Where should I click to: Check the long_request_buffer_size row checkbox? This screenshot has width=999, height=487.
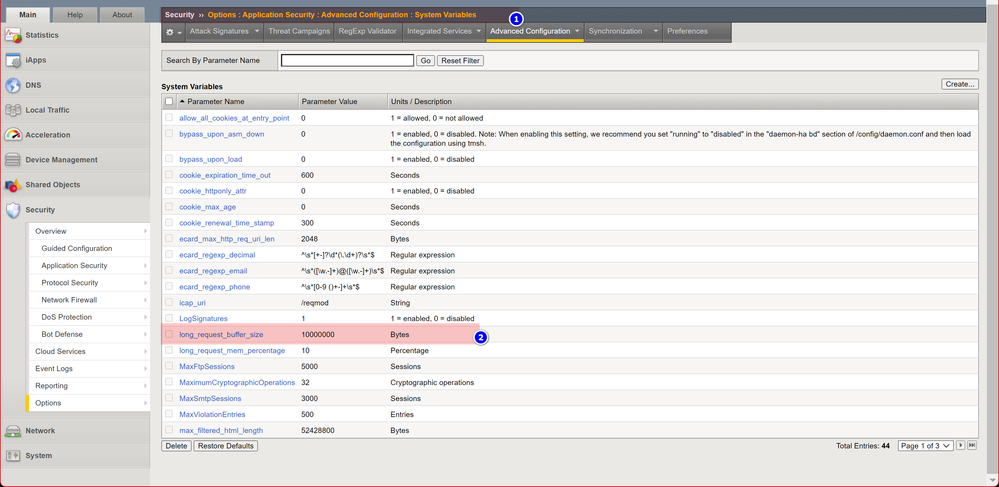(169, 335)
